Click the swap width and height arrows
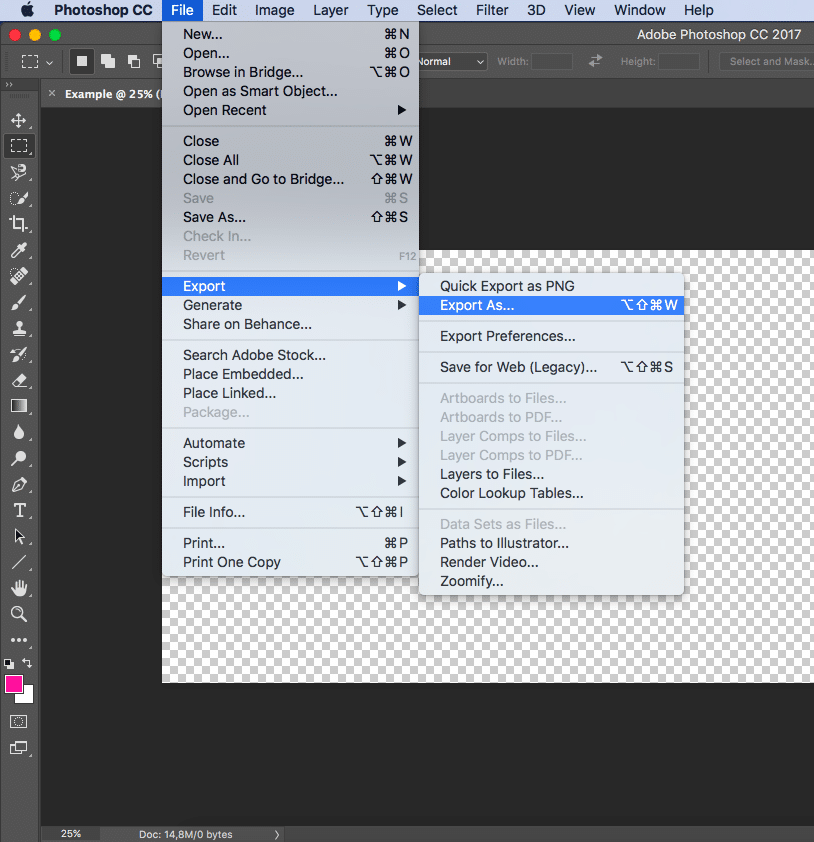The image size is (814, 842). [x=595, y=61]
